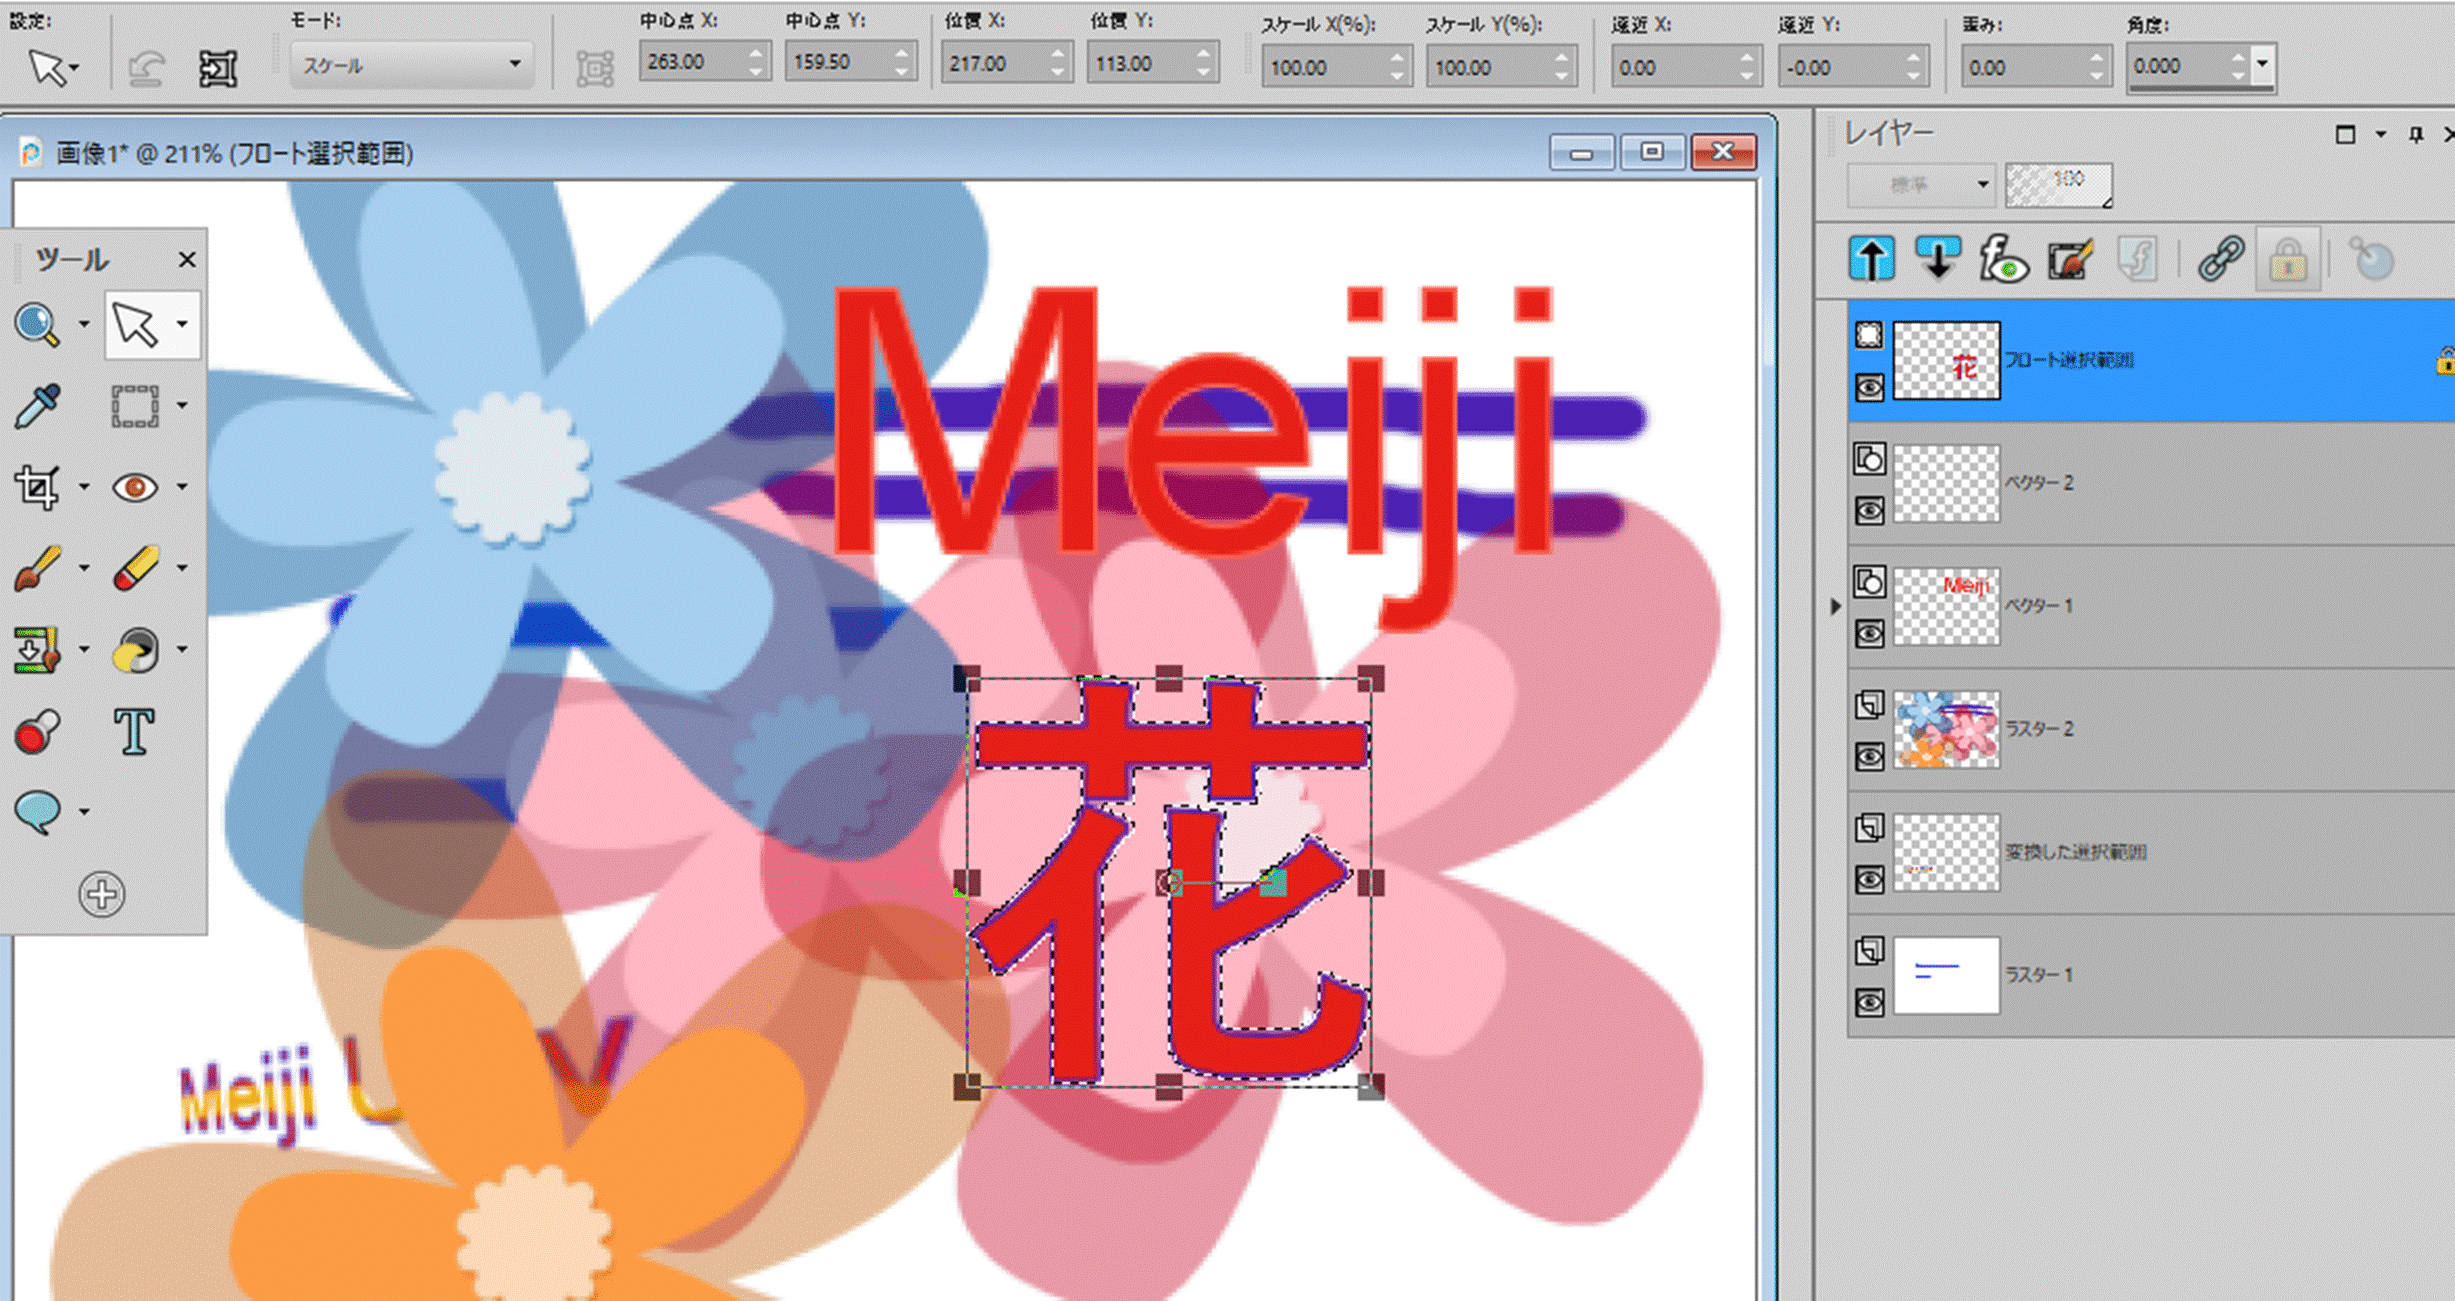This screenshot has width=2455, height=1301.
Task: Activate the Crop tool
Action: (37, 487)
